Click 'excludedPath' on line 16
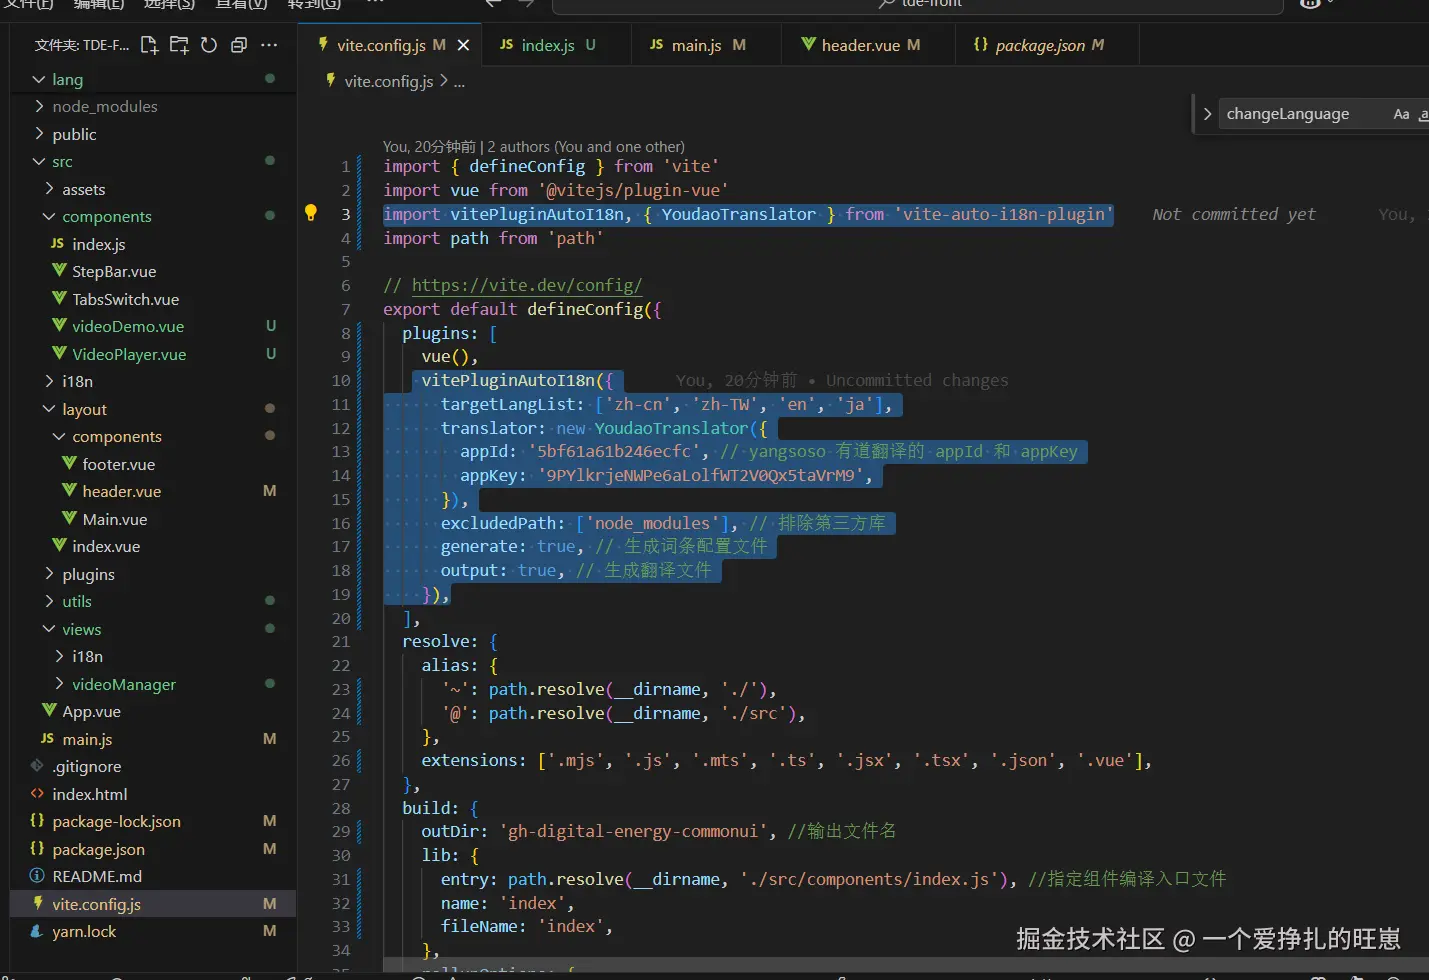Viewport: 1429px width, 980px height. click(498, 523)
